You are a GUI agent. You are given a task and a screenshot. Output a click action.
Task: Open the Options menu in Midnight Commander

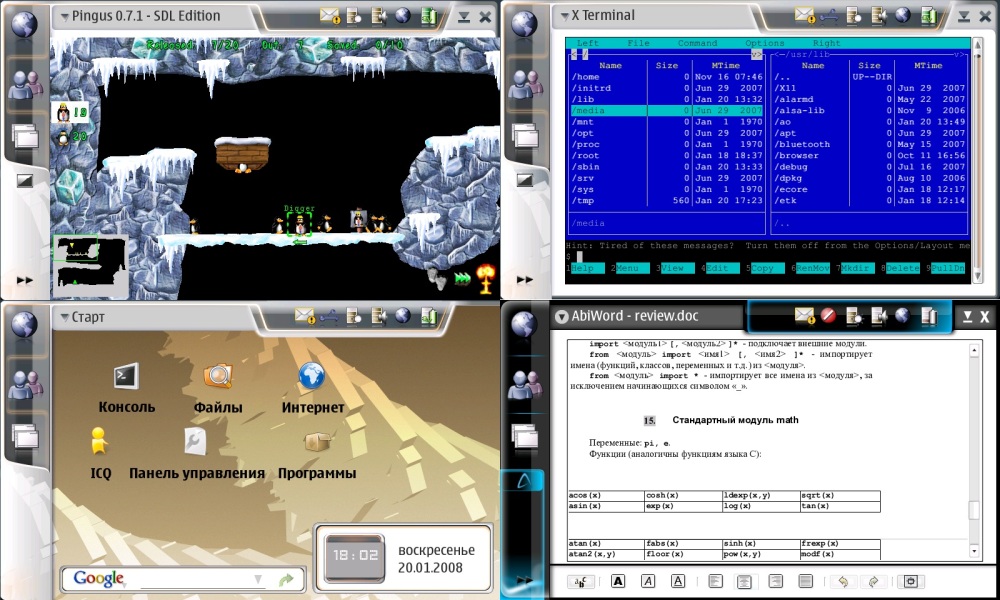coord(765,43)
